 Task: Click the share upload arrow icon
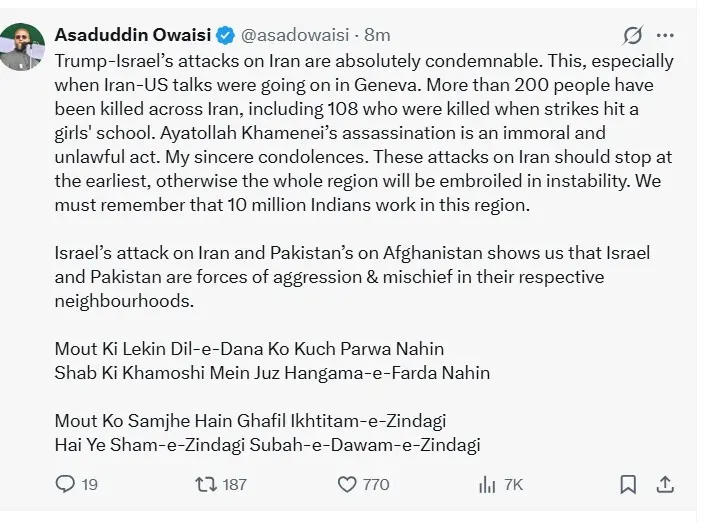point(664,484)
